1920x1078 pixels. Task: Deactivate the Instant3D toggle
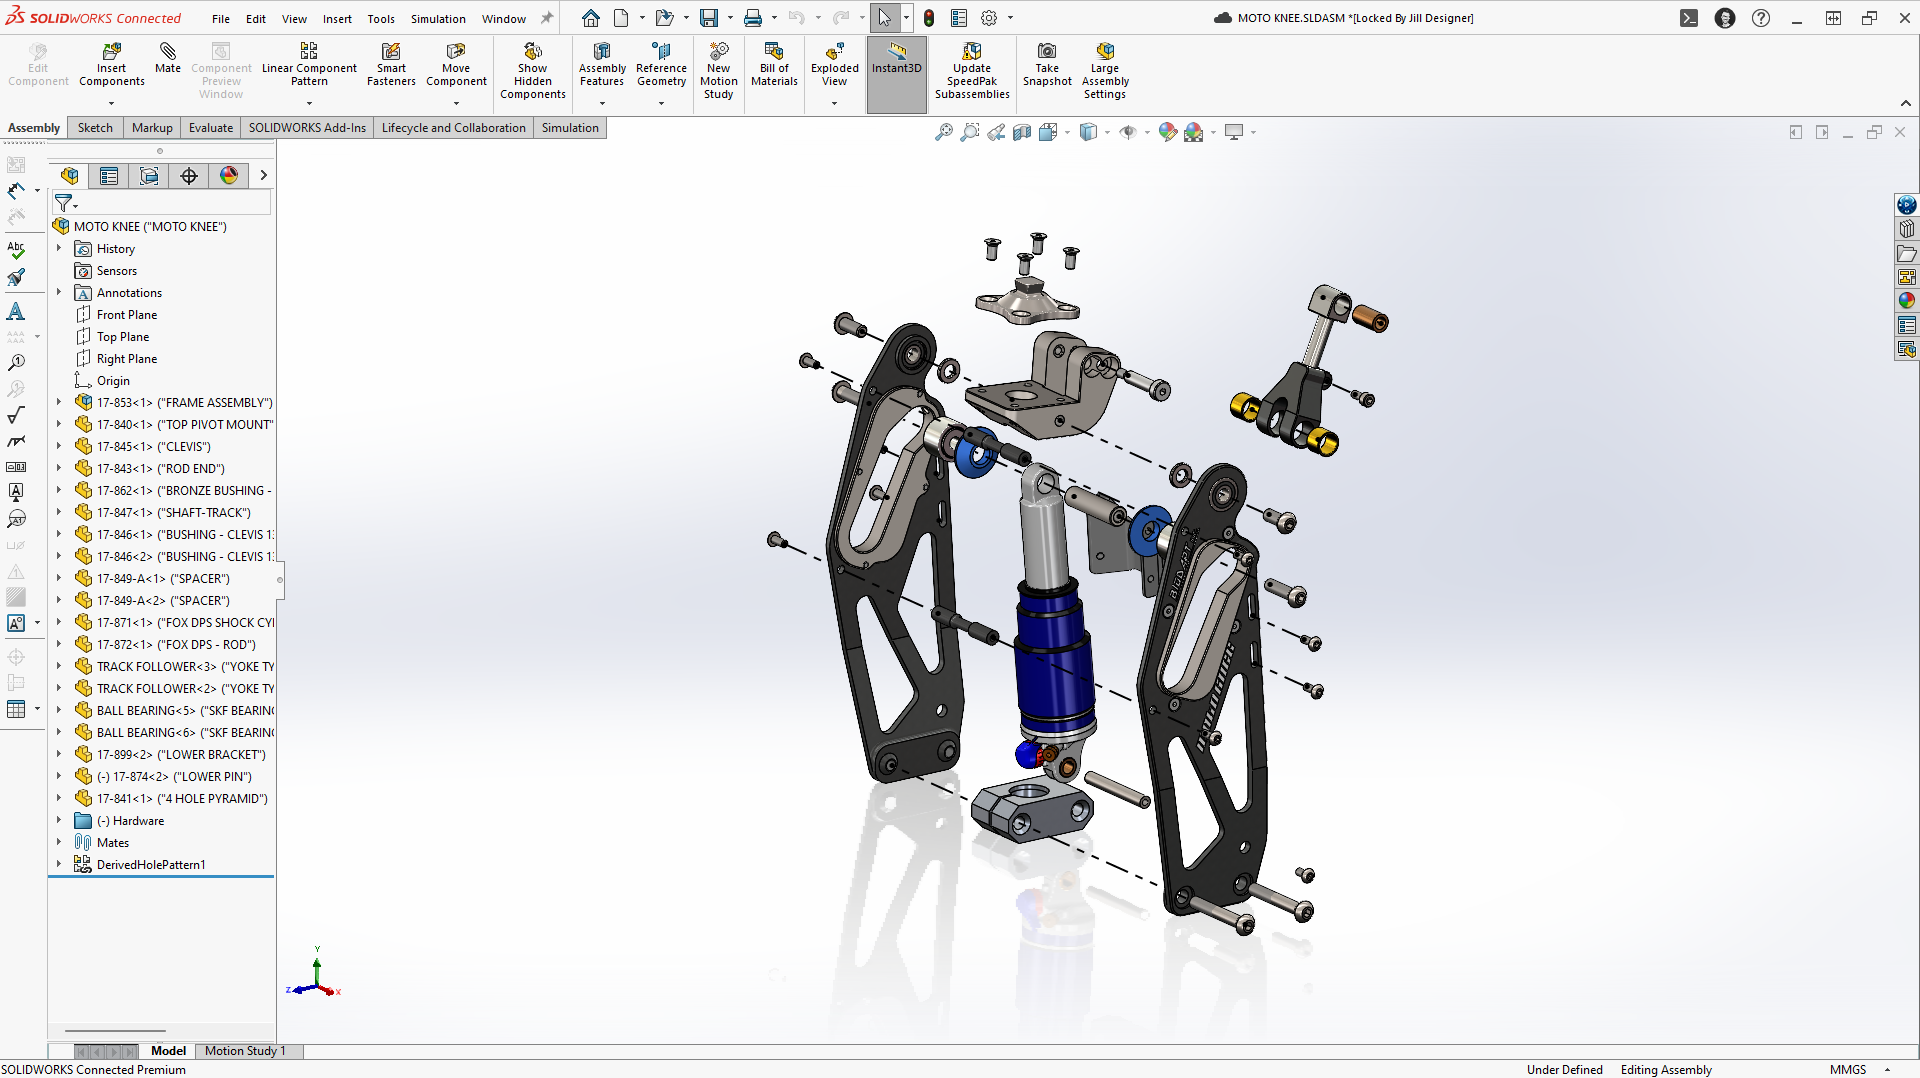click(896, 66)
